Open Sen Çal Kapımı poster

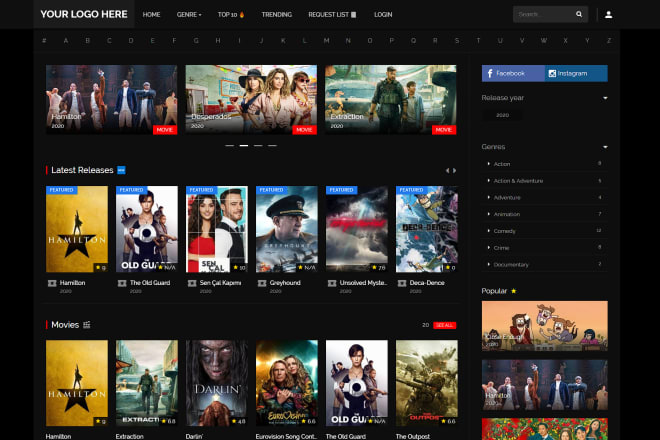pos(217,229)
